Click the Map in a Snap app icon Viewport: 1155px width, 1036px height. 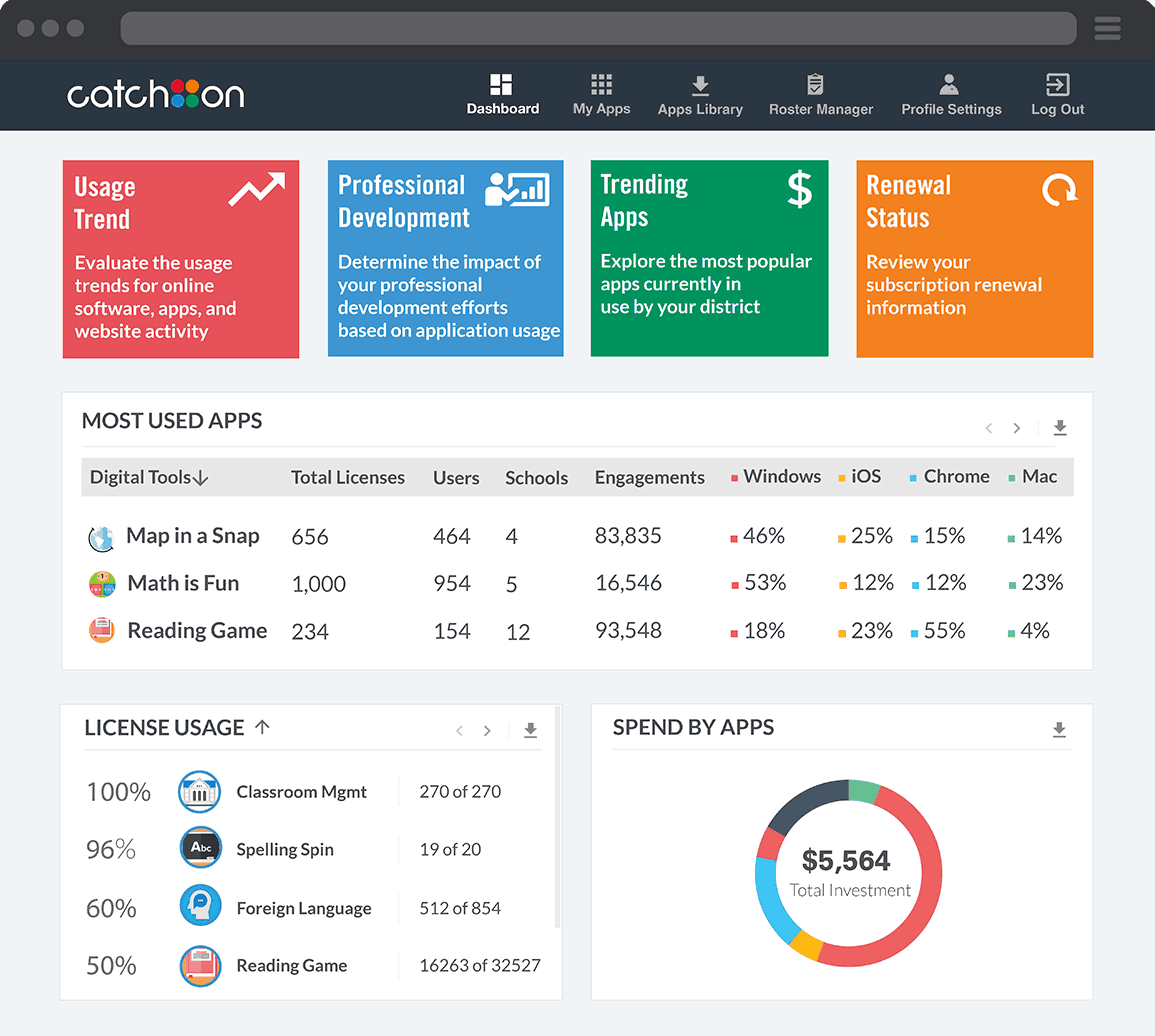pos(101,536)
